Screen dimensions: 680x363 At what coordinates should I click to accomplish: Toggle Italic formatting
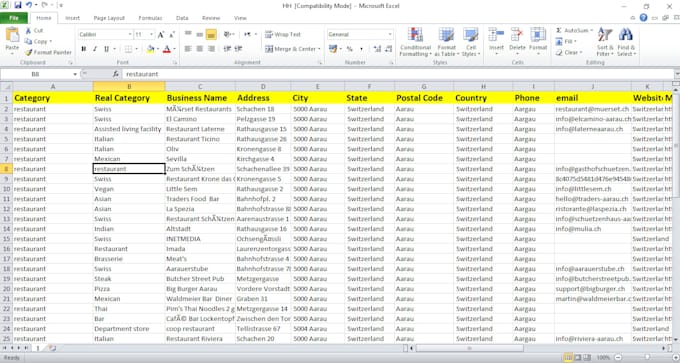pyautogui.click(x=95, y=49)
